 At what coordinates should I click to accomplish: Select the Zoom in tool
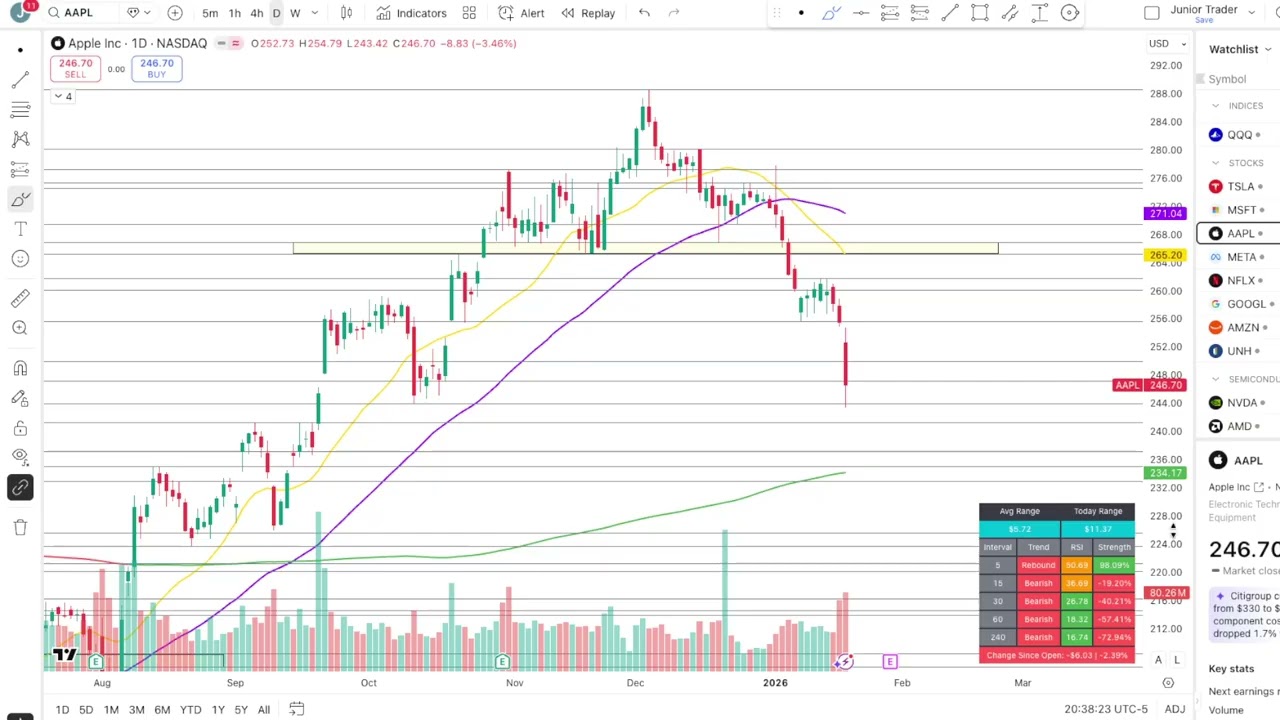pyautogui.click(x=20, y=328)
